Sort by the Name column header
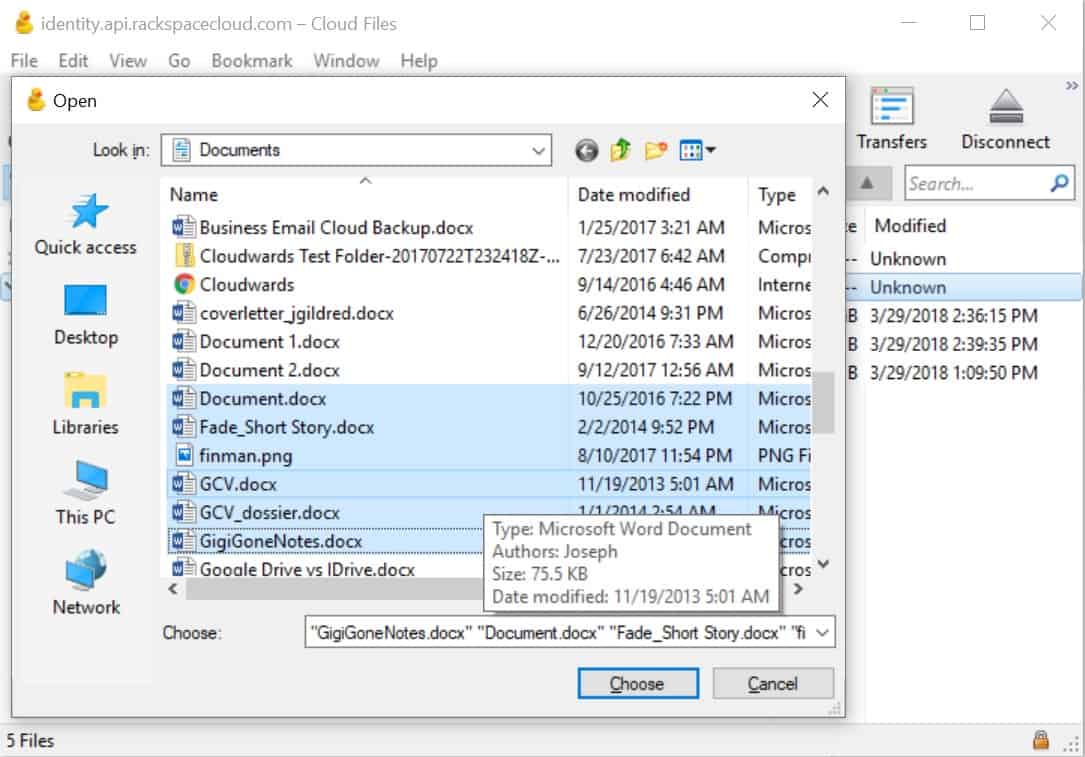Screen dimensions: 1085x757 click(365, 195)
